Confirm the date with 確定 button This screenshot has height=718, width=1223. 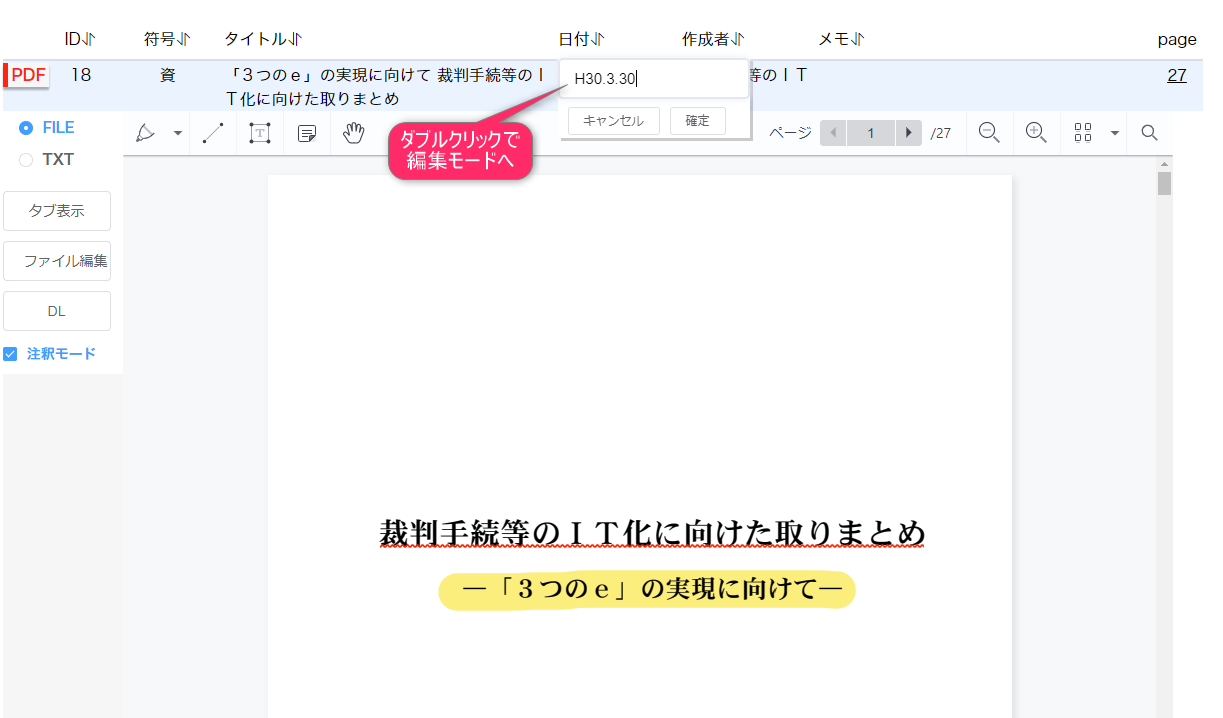697,121
